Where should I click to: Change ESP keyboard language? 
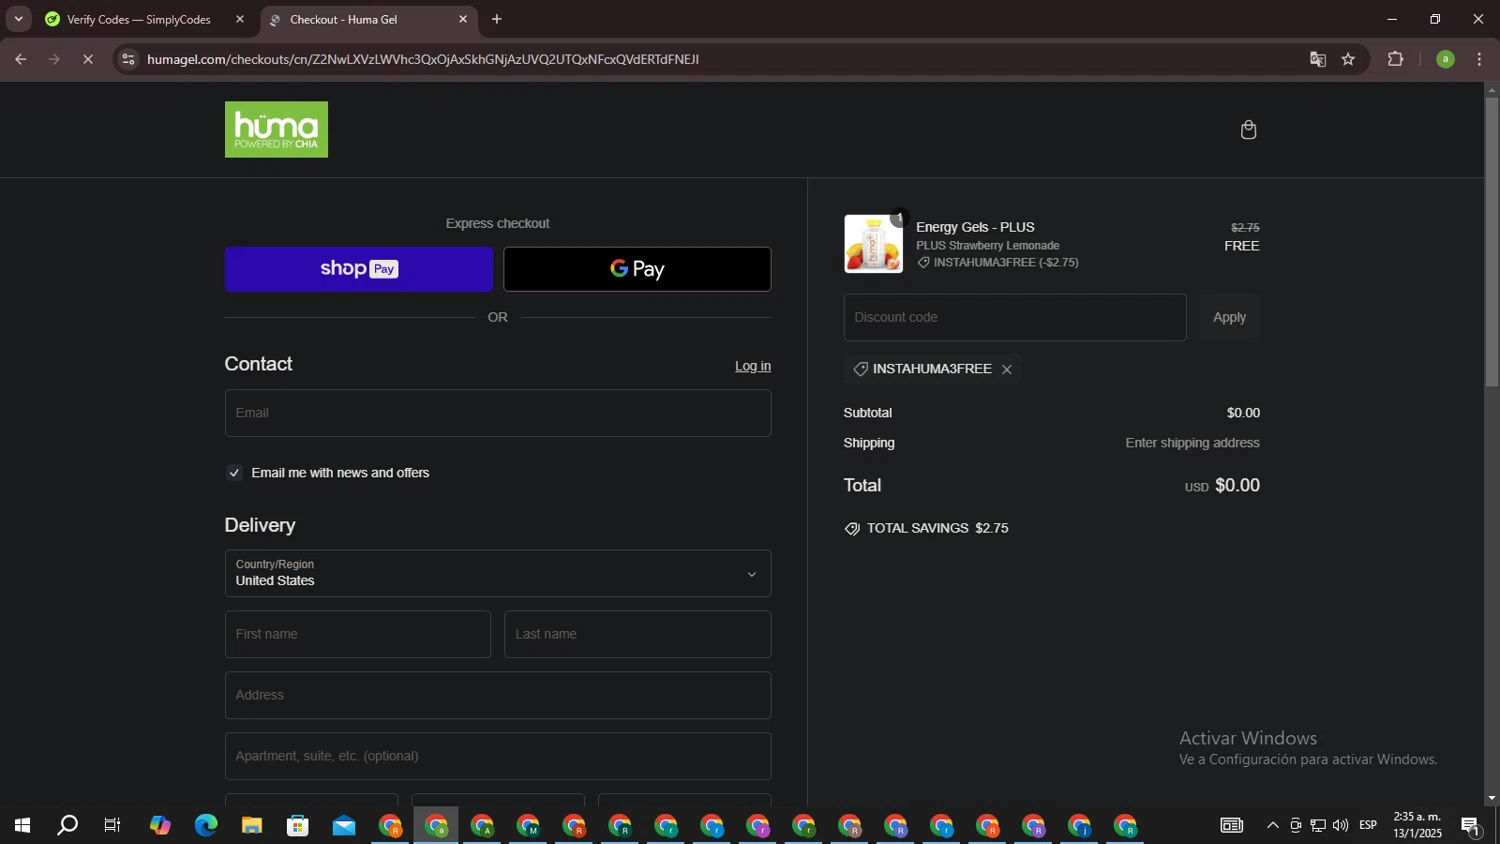click(1368, 826)
